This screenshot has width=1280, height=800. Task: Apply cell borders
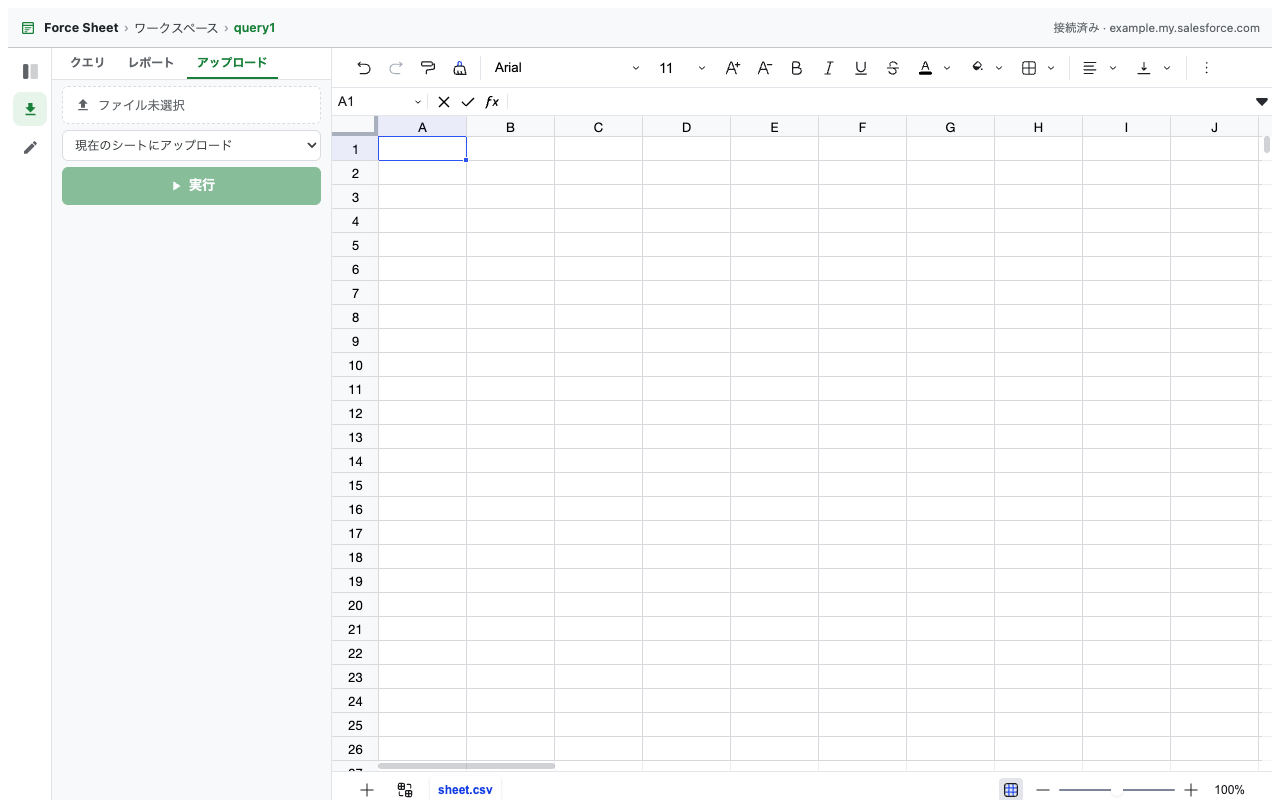pos(1029,68)
